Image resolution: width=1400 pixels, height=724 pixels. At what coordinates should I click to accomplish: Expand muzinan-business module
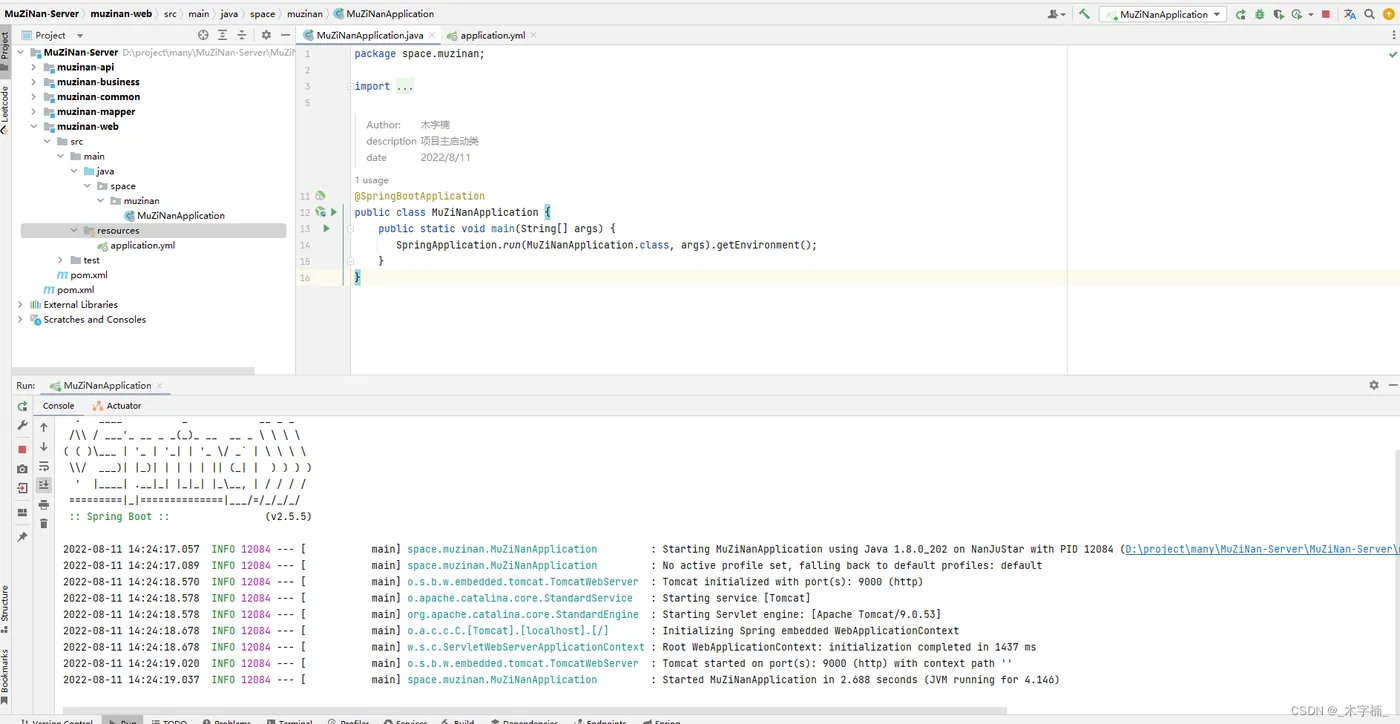(33, 82)
